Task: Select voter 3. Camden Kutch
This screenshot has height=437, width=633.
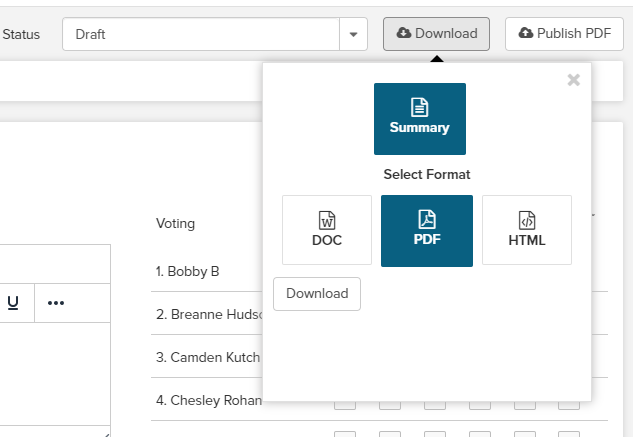Action: pos(208,357)
